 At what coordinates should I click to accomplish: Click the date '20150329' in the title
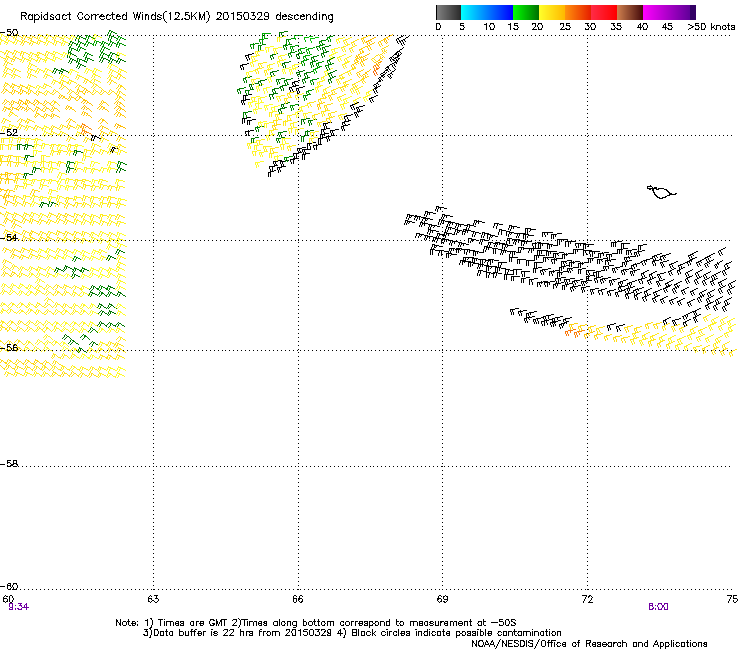243,17
